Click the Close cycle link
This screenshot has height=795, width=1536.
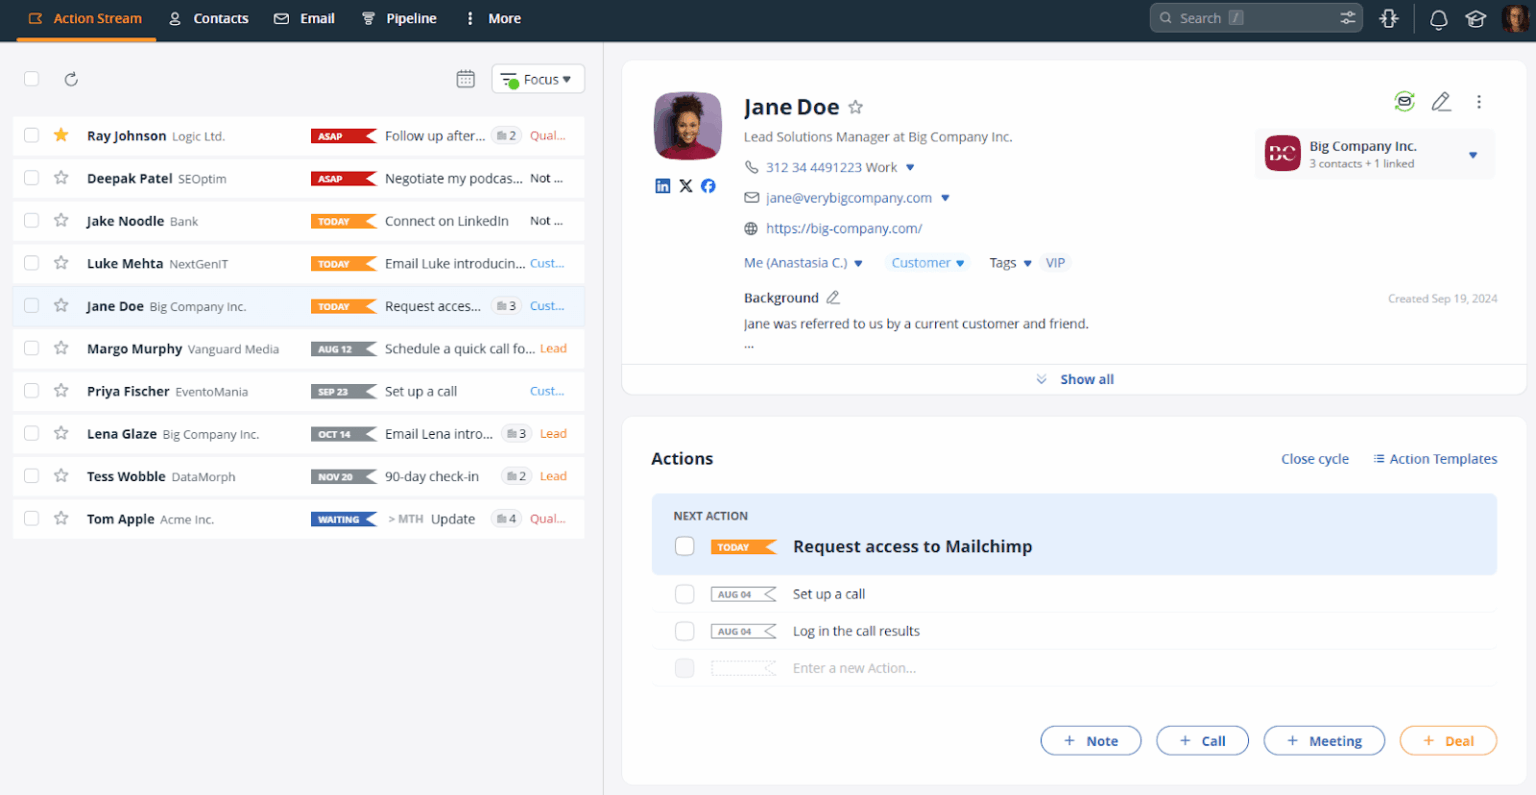[x=1314, y=458]
